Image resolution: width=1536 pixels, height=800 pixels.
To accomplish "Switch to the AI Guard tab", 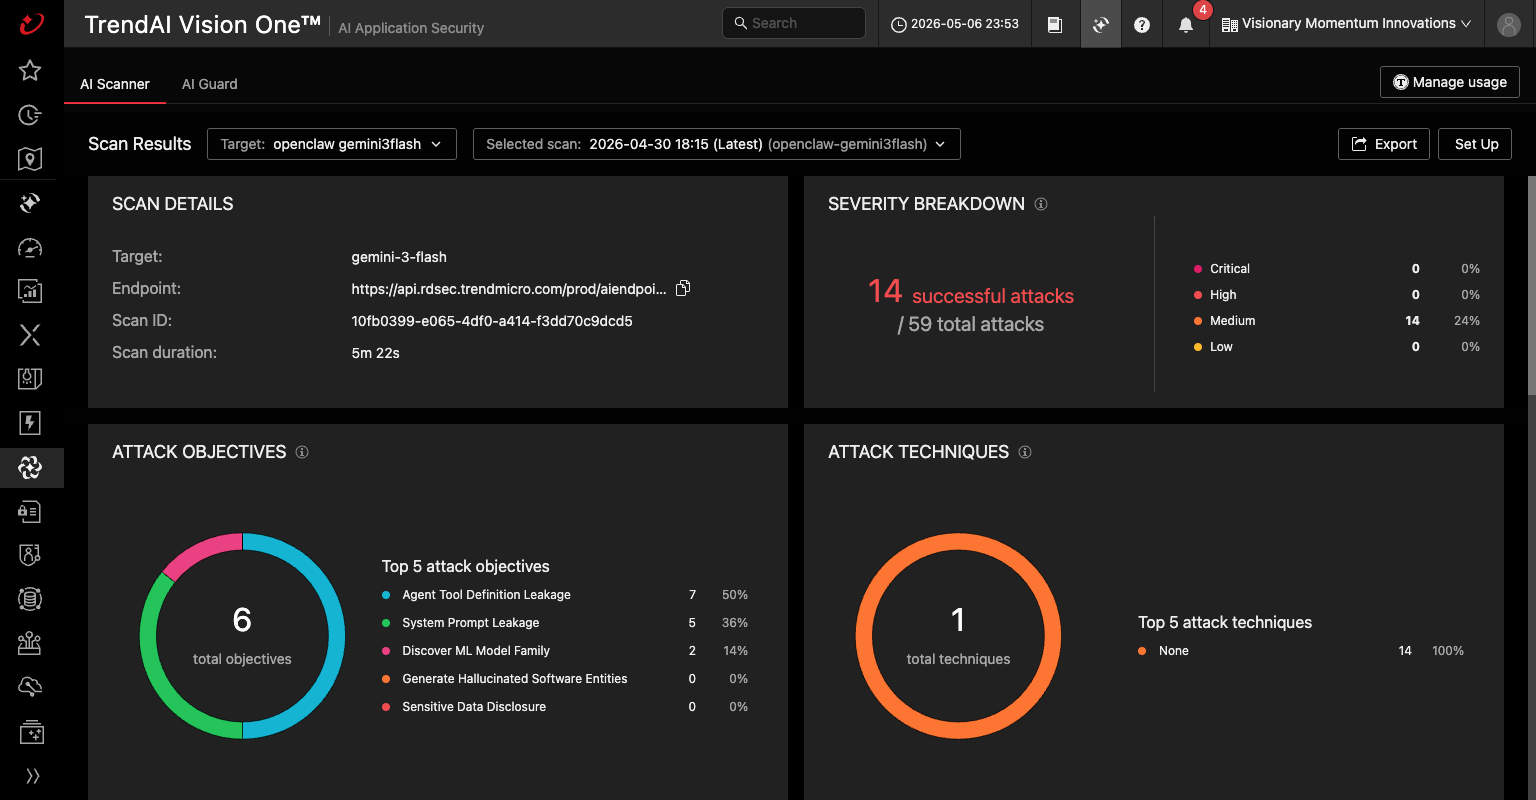I will (x=210, y=84).
